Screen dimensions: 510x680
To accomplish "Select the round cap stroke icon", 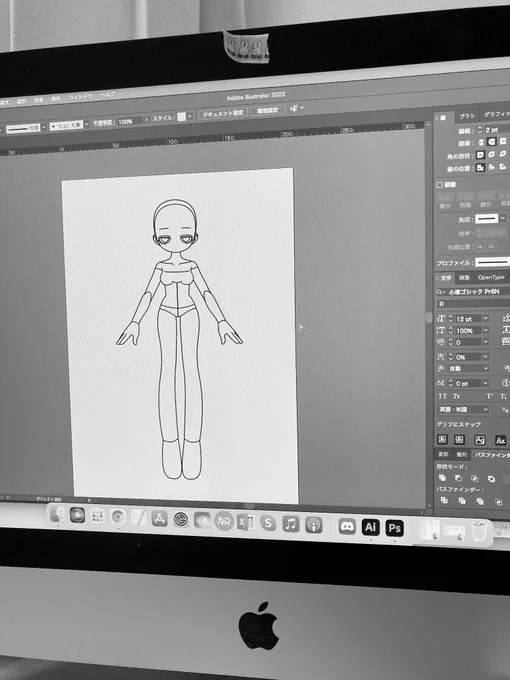I will pyautogui.click(x=492, y=141).
